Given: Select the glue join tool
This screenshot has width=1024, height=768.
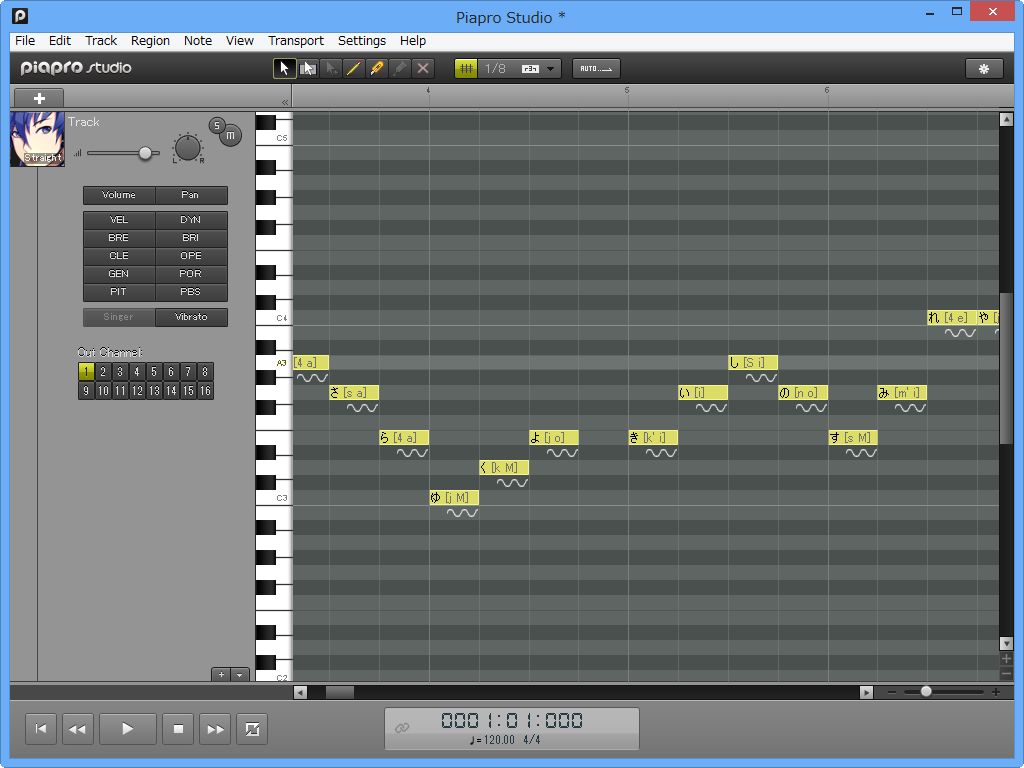Looking at the screenshot, I should (x=400, y=69).
